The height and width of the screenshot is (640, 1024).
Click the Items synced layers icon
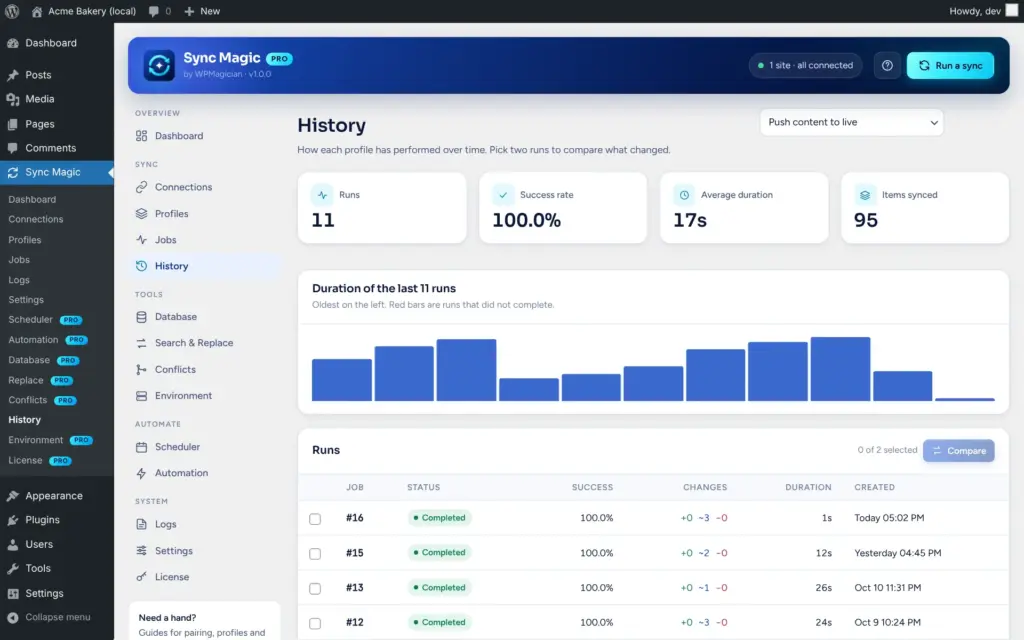pos(865,195)
